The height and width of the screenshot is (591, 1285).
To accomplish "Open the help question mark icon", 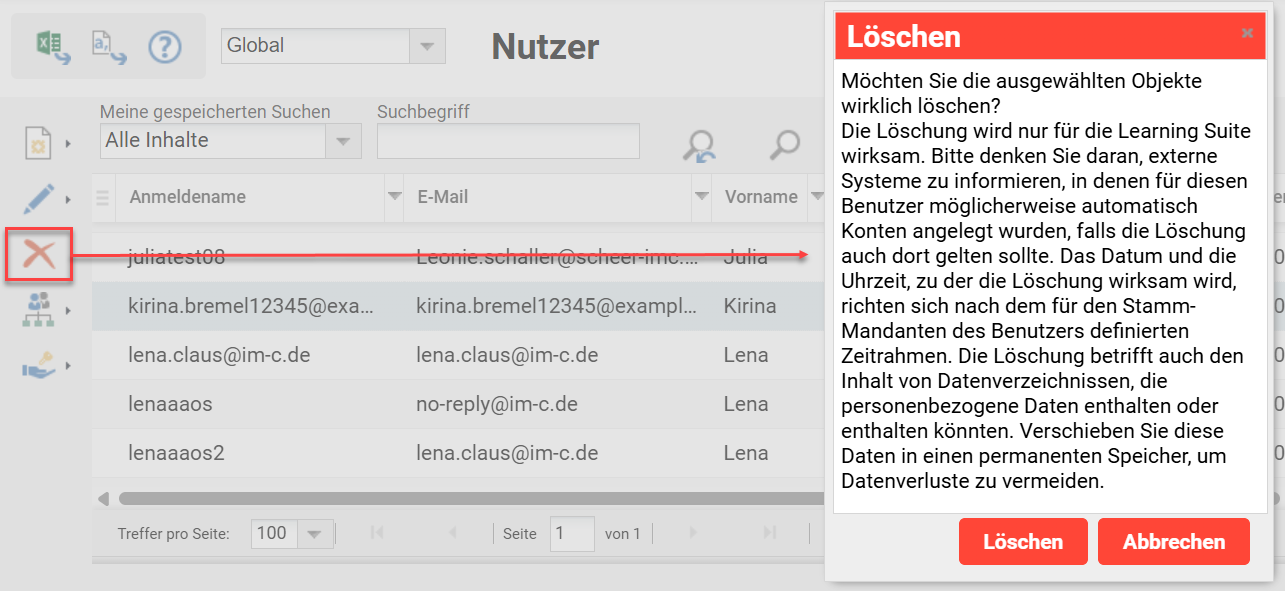I will (x=165, y=46).
